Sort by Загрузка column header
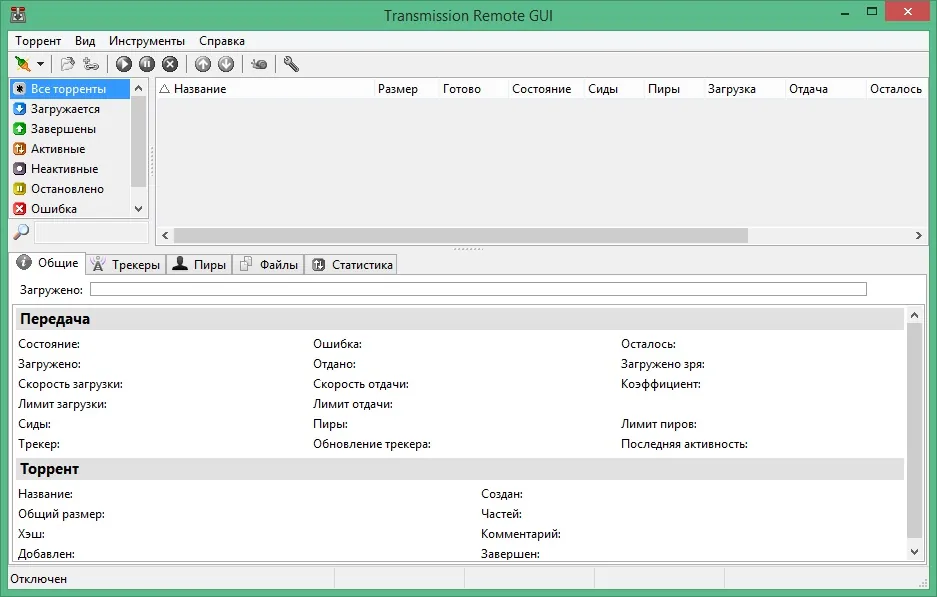This screenshot has width=937, height=597. (745, 88)
